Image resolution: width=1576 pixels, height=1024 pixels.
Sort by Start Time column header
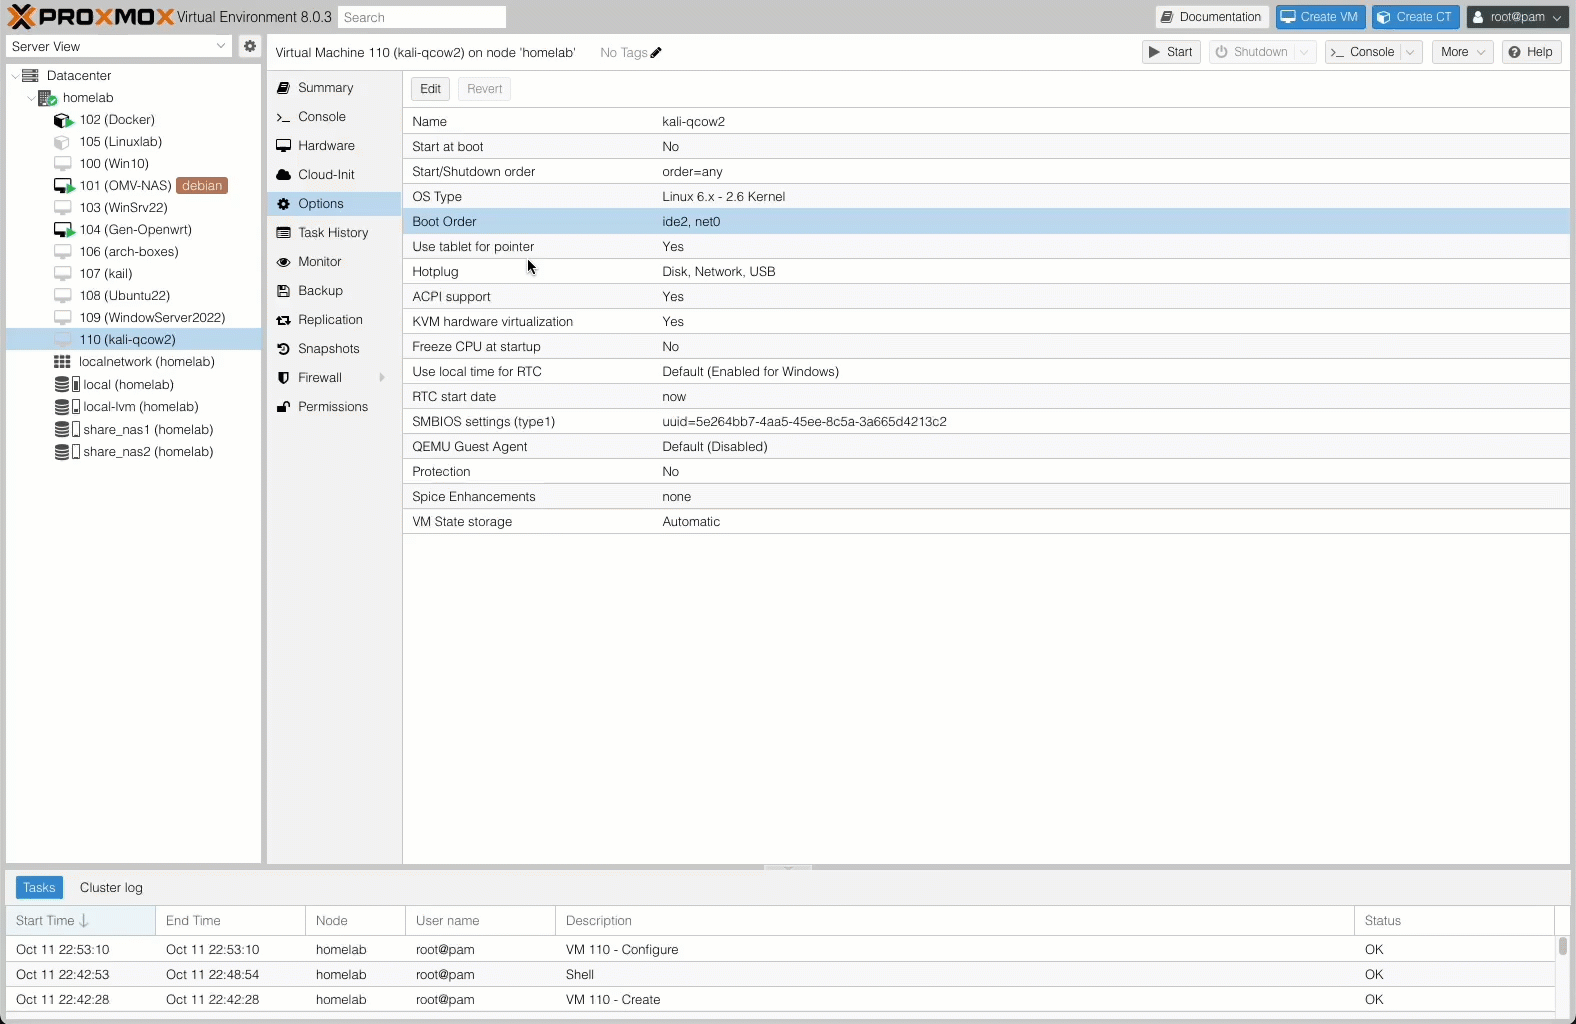point(80,921)
